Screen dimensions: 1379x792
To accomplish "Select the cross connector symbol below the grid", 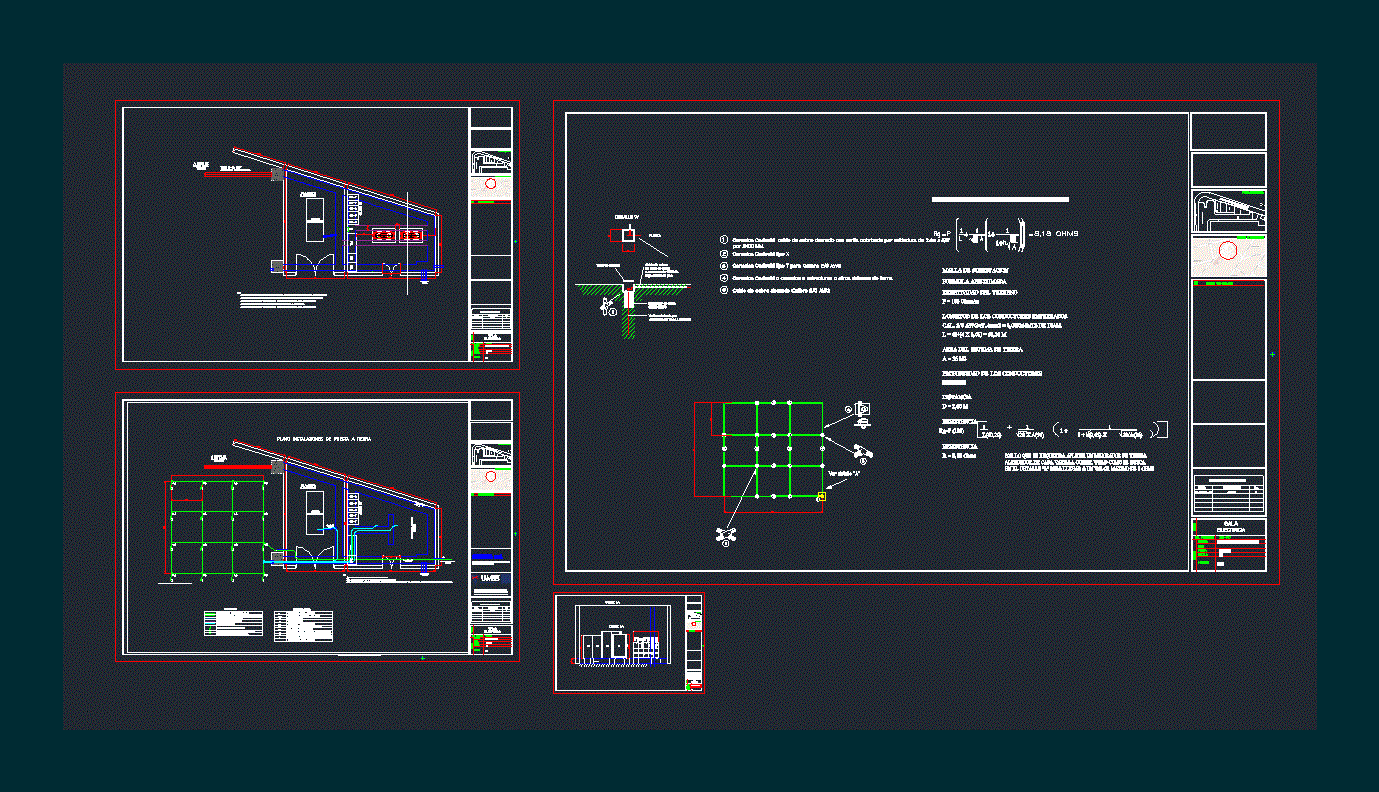I will [727, 535].
